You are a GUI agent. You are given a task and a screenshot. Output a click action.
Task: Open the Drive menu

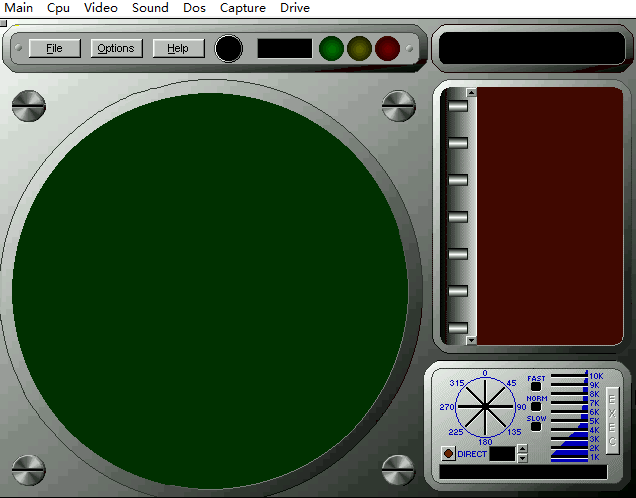(x=295, y=8)
